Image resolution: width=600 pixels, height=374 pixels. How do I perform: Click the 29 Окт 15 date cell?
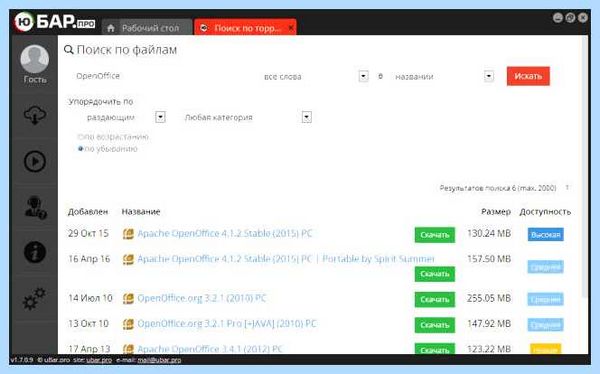click(x=88, y=234)
